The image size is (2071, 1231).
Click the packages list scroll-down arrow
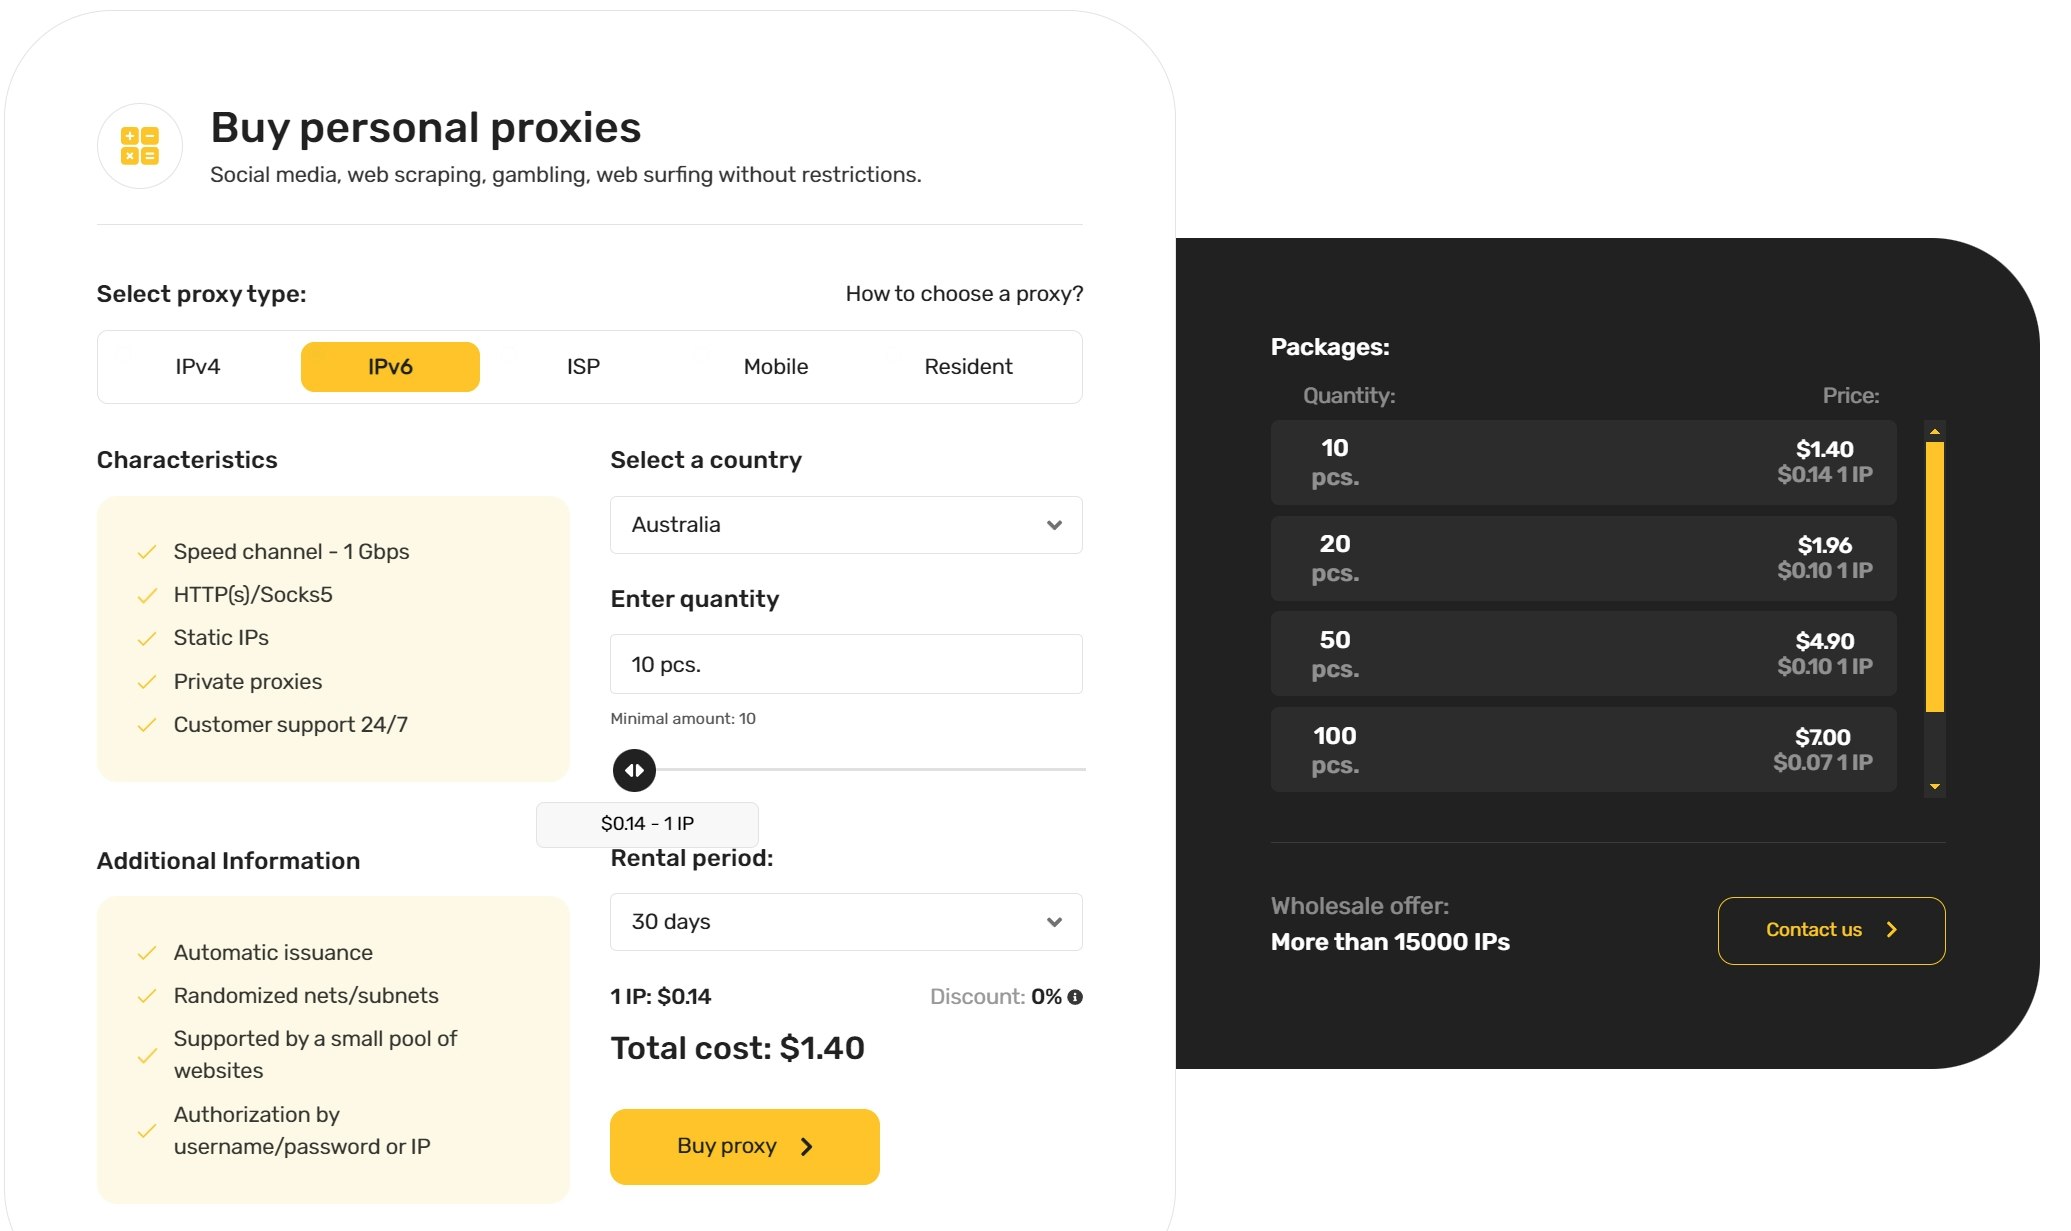tap(1935, 787)
